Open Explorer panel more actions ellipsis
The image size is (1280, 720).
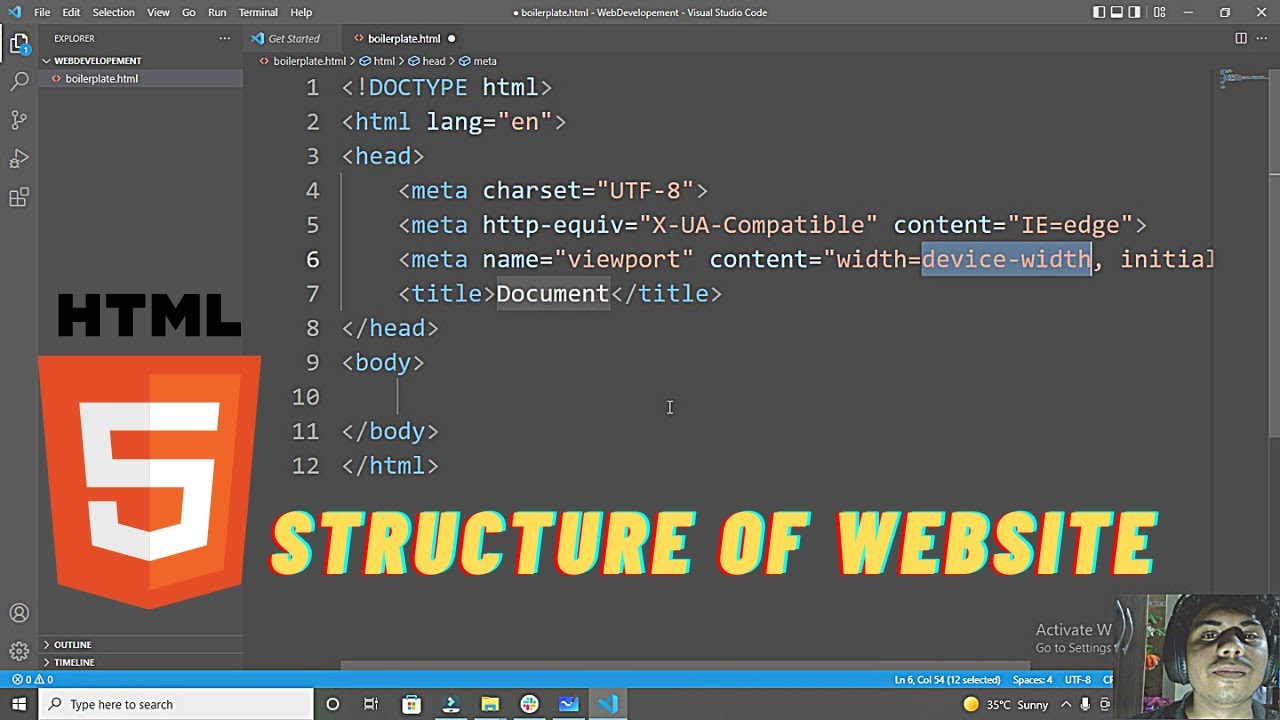(x=225, y=38)
